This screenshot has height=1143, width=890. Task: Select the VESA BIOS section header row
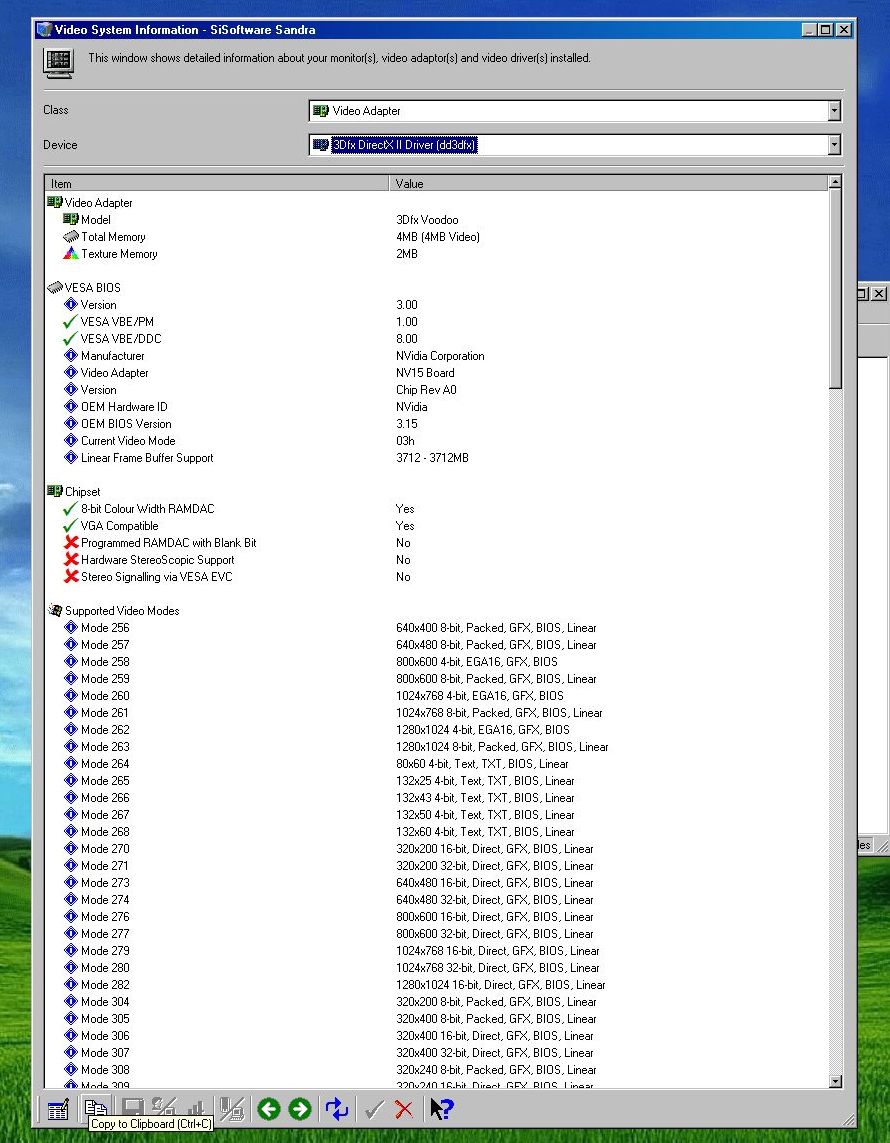pos(436,288)
